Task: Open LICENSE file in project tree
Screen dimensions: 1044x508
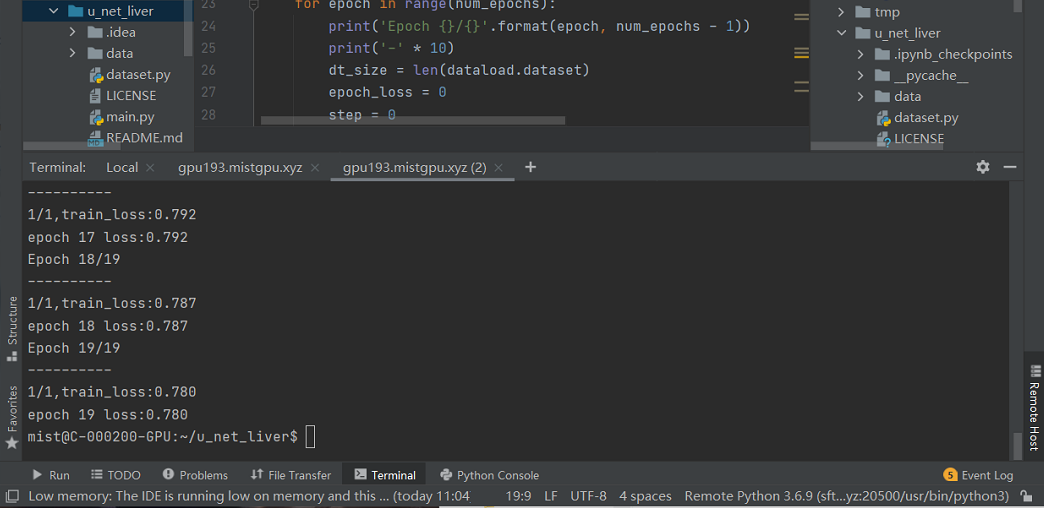Action: [131, 96]
